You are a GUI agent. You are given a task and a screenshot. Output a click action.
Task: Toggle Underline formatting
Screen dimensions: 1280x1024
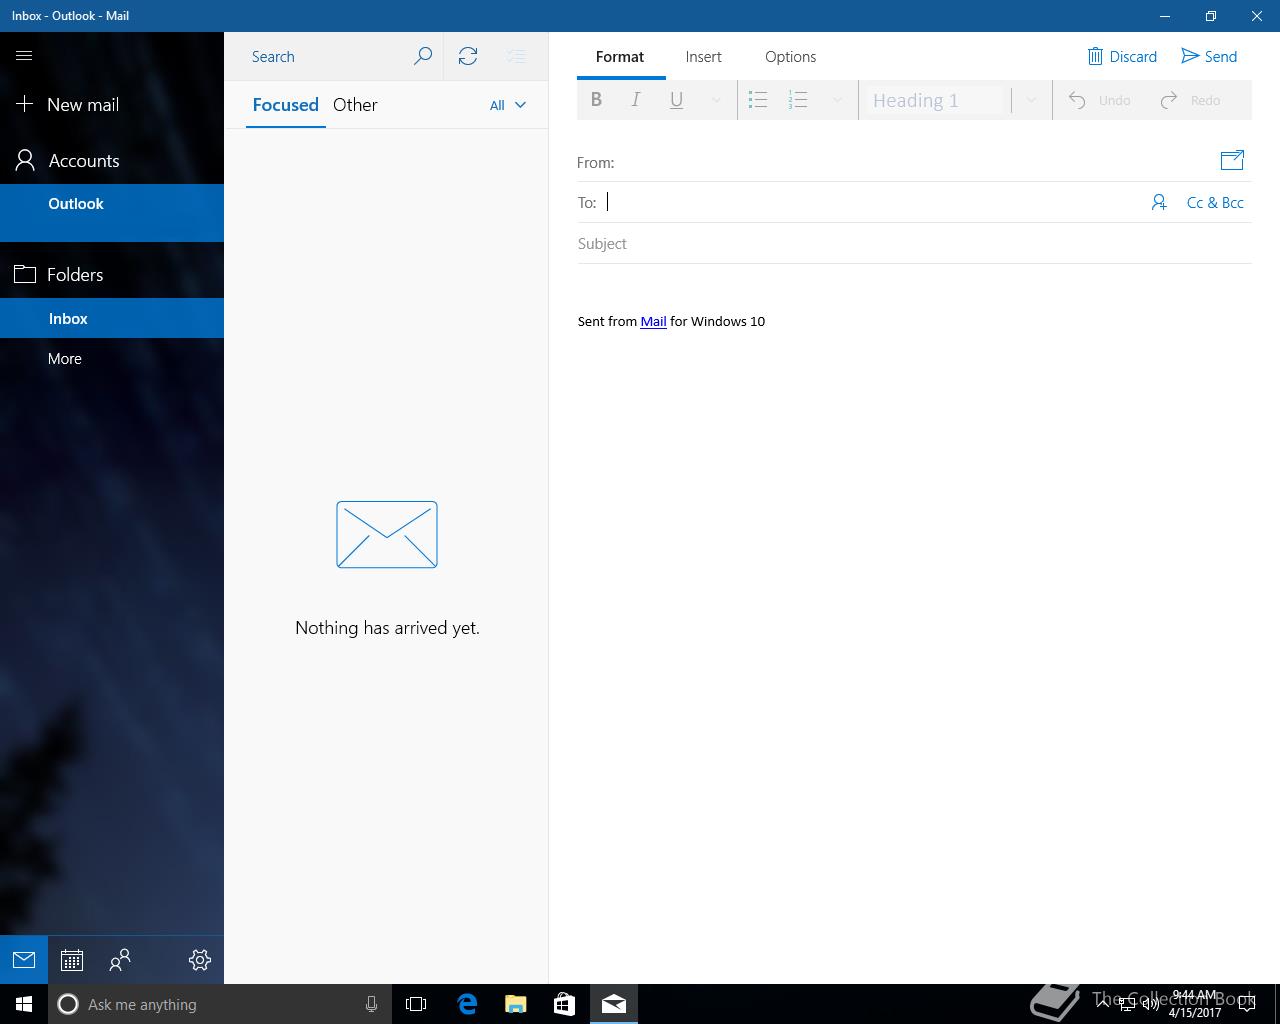click(x=676, y=100)
